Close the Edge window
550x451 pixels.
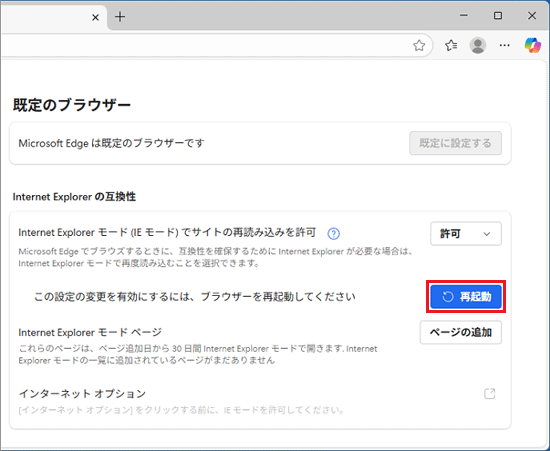click(x=532, y=16)
